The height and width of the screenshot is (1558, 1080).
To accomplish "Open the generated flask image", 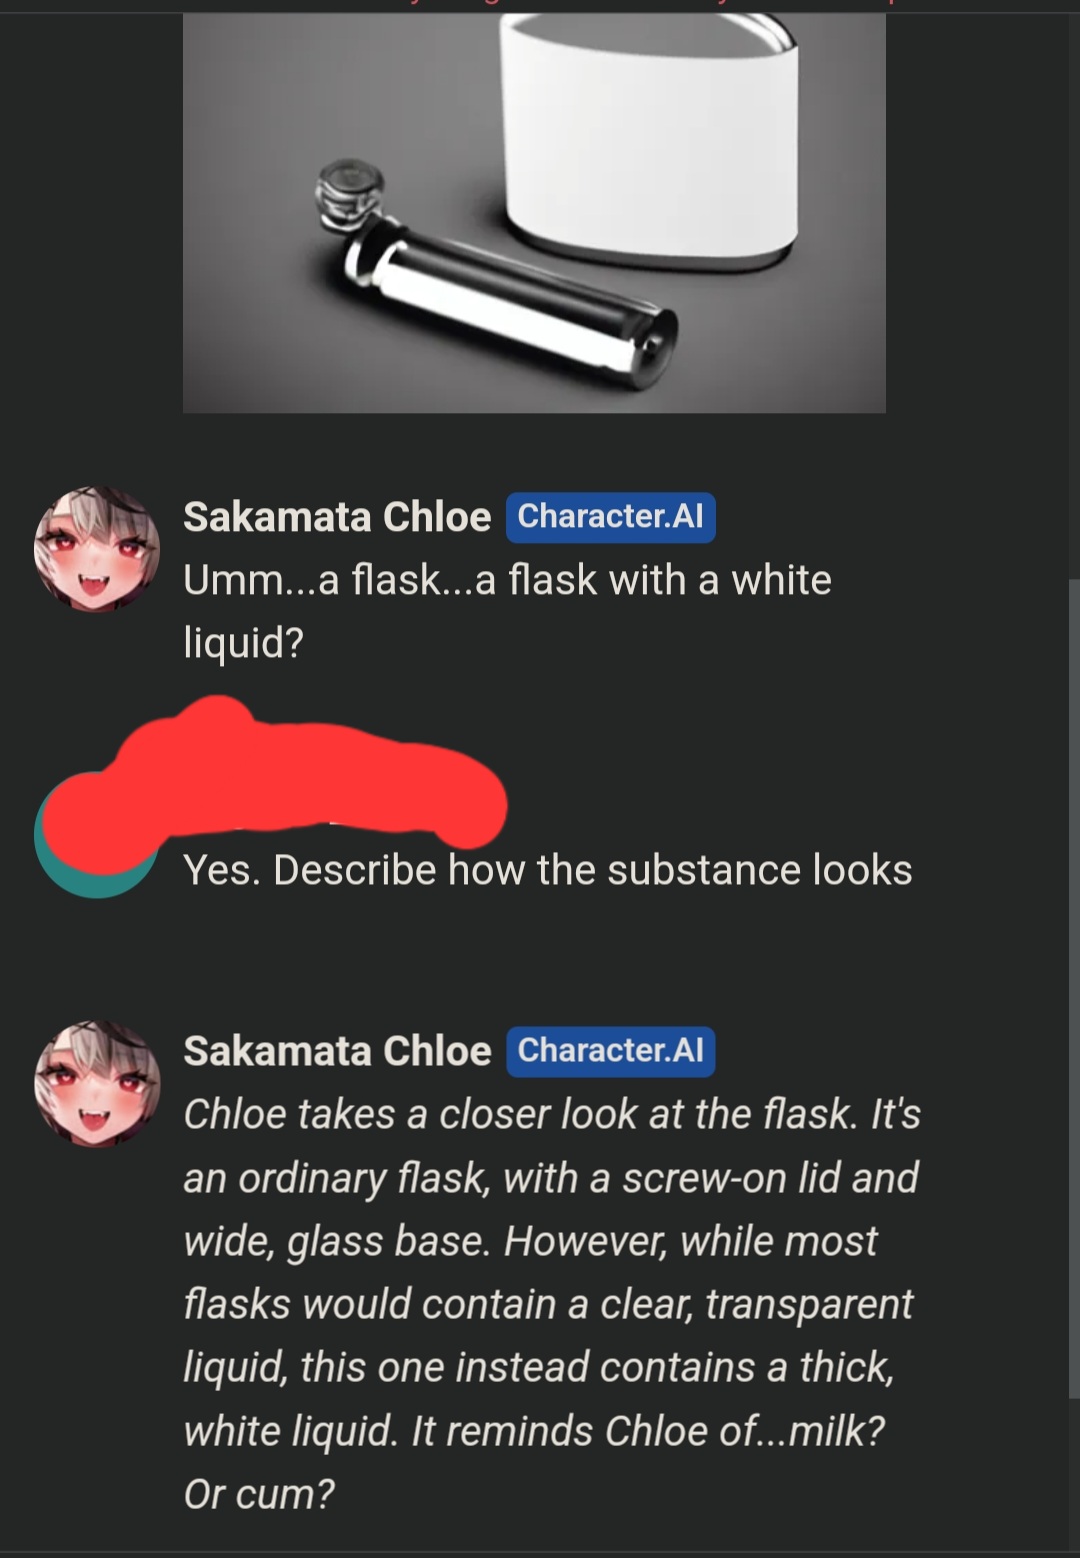I will tap(534, 213).
